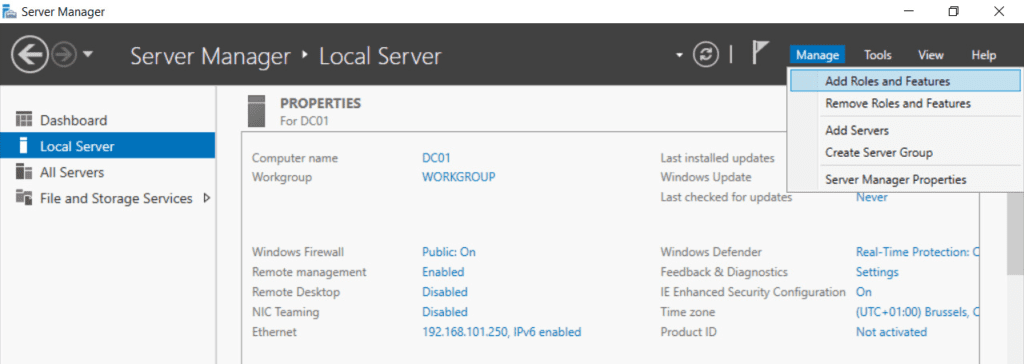The height and width of the screenshot is (364, 1024).
Task: Click the DC01 computer name link
Action: point(436,157)
